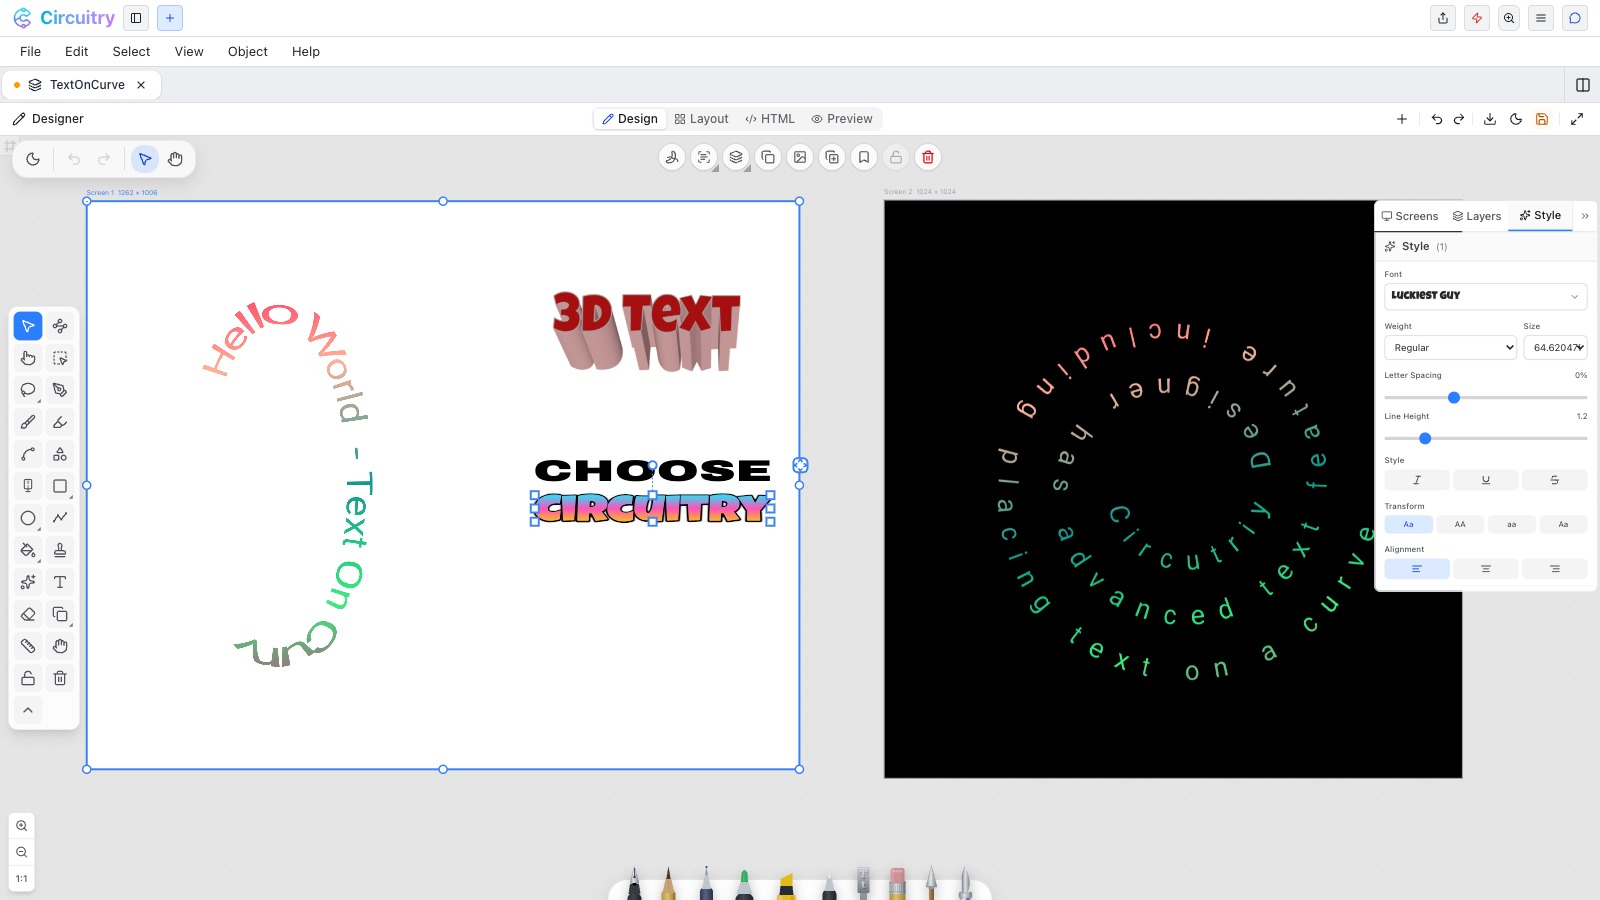Switch to the Layers panel tab
The width and height of the screenshot is (1600, 900).
[x=1477, y=216]
